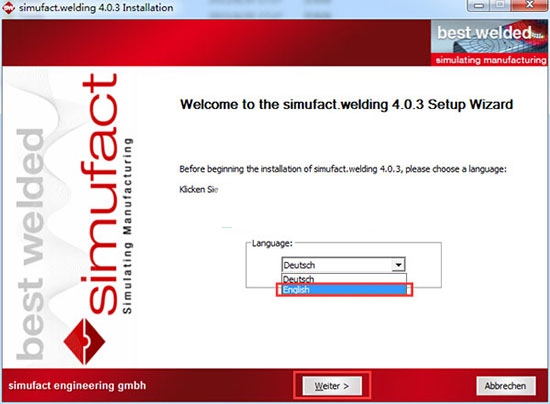Click the Language: group label

click(x=272, y=243)
